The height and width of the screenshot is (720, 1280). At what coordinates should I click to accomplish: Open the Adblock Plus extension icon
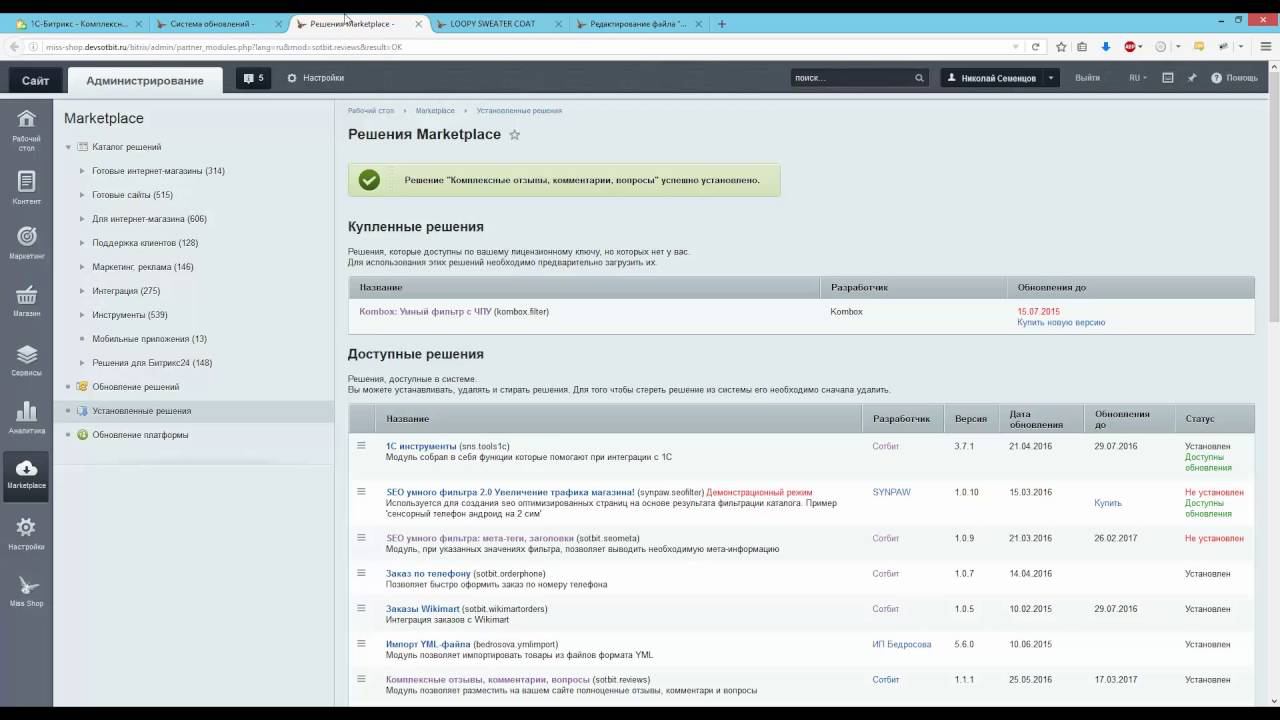(1131, 47)
